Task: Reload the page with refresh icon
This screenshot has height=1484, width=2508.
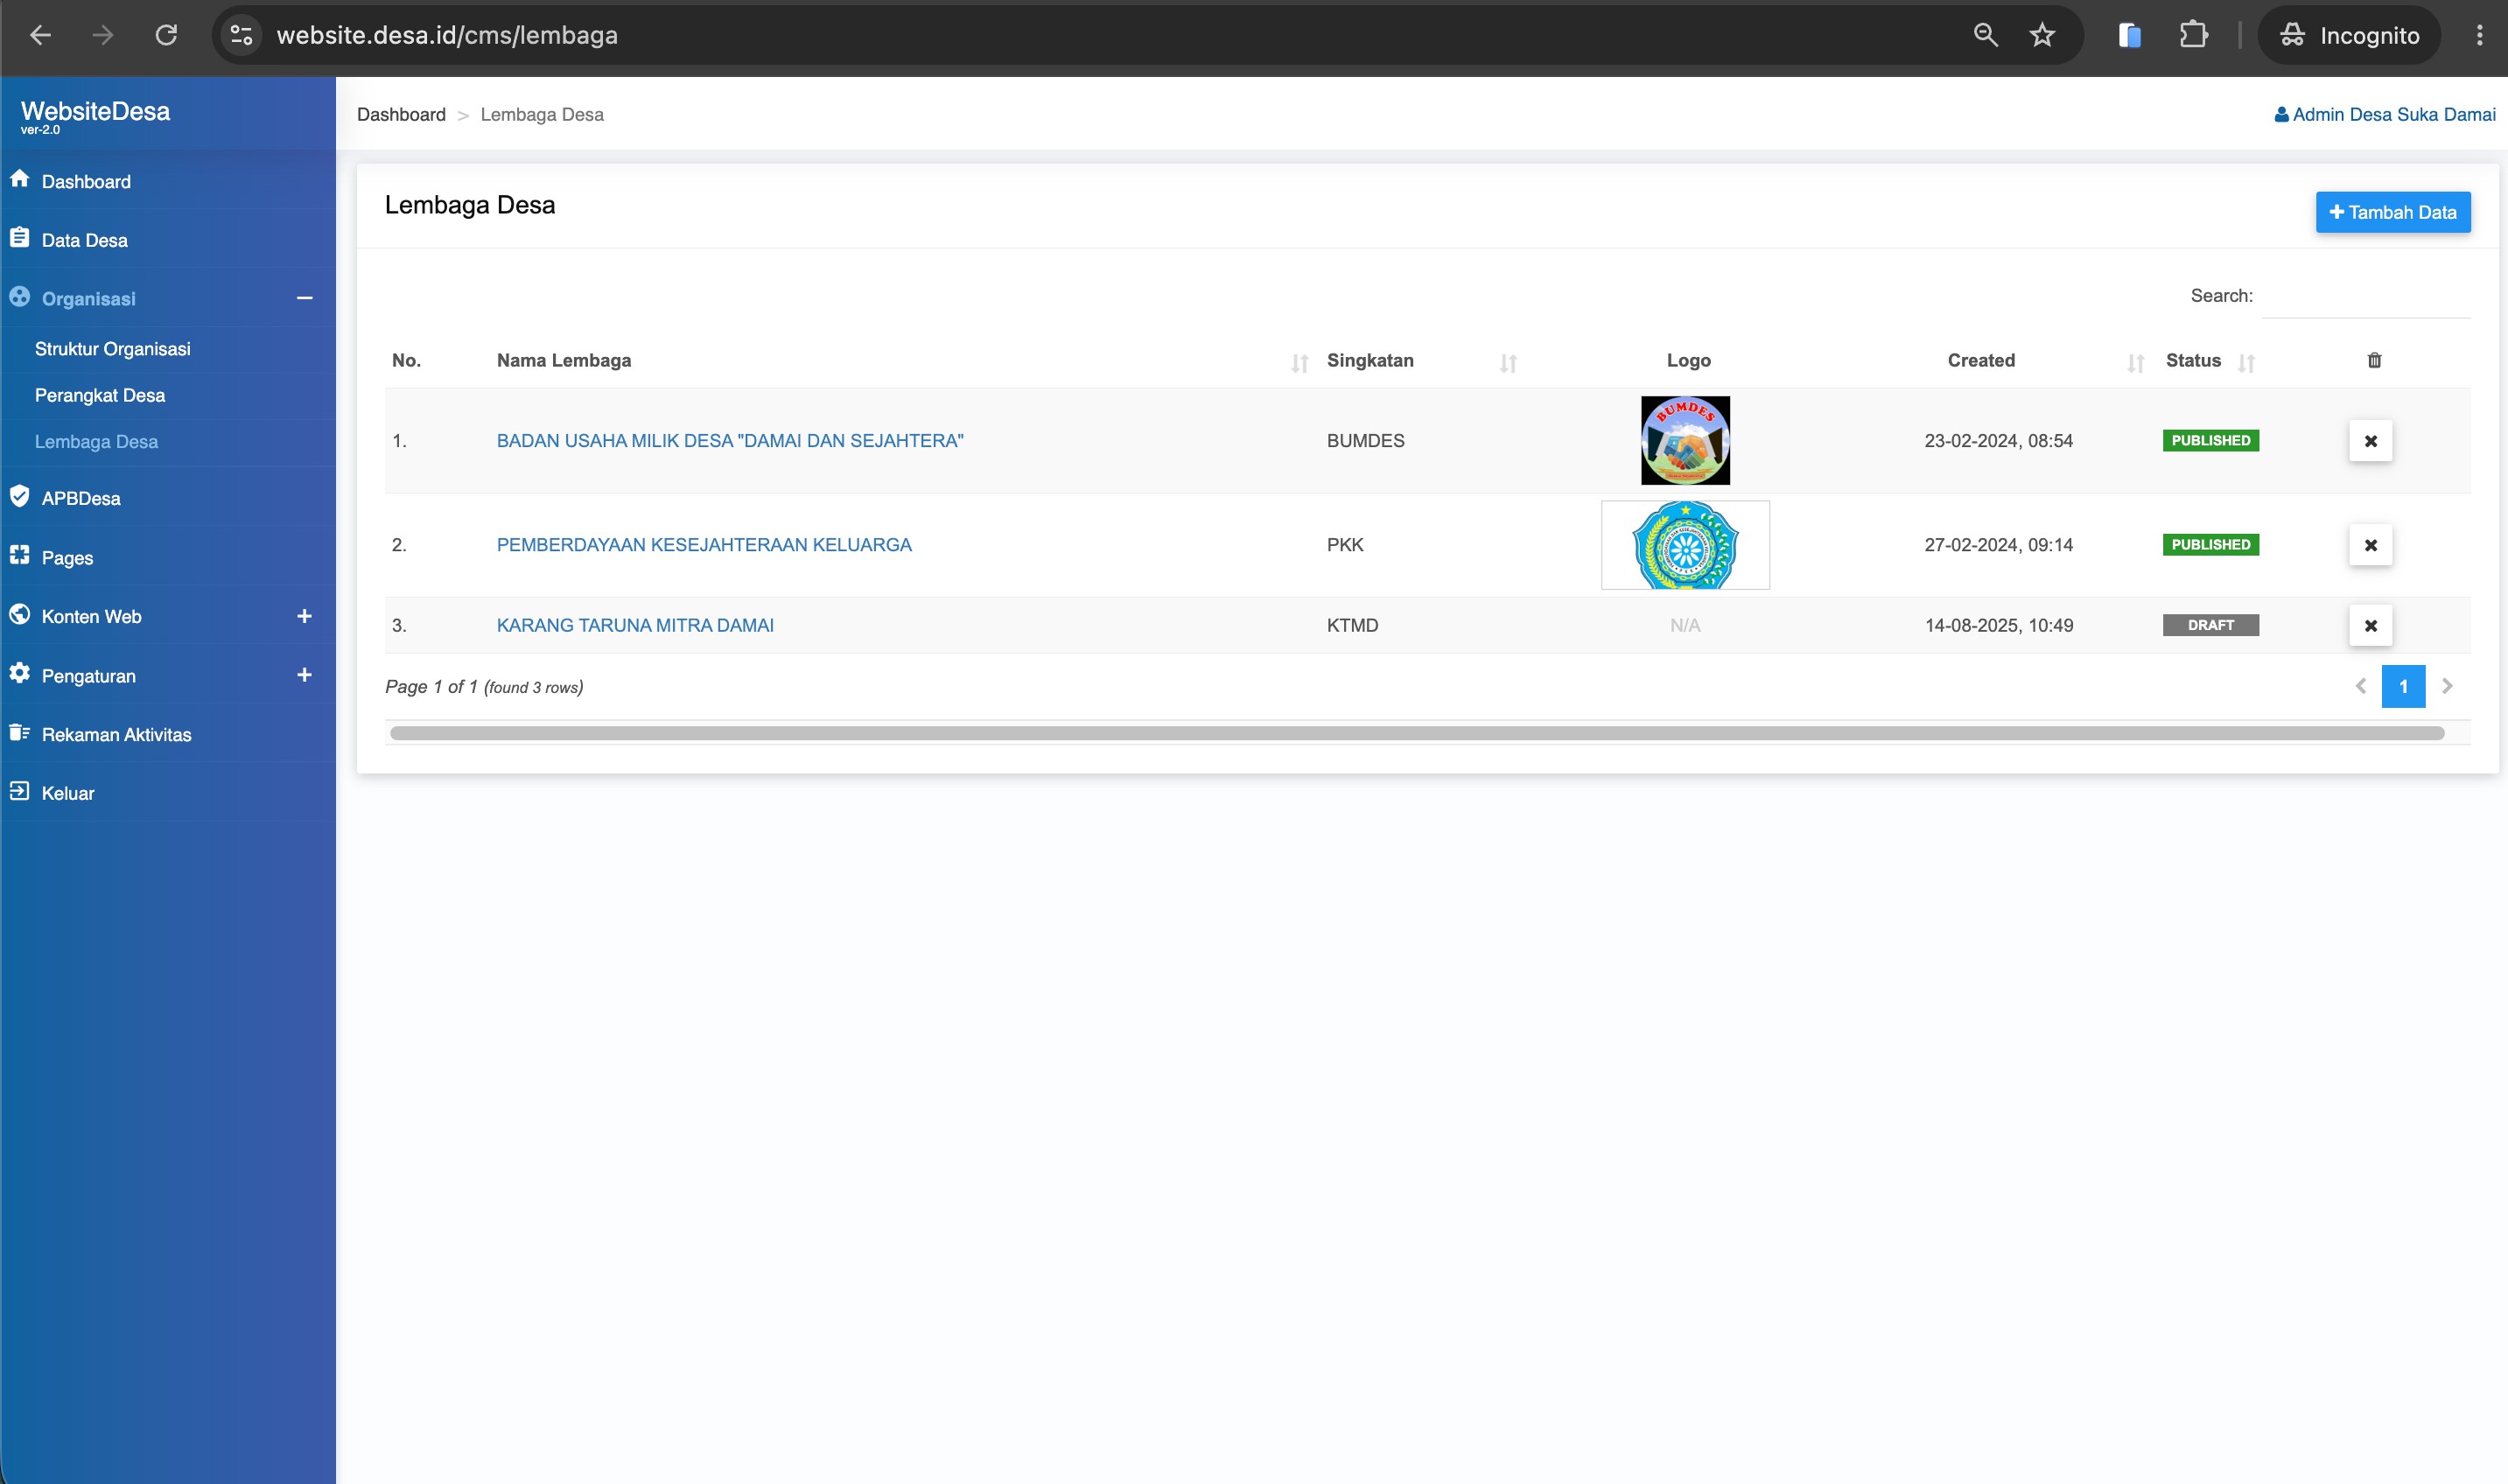Action: coord(166,35)
